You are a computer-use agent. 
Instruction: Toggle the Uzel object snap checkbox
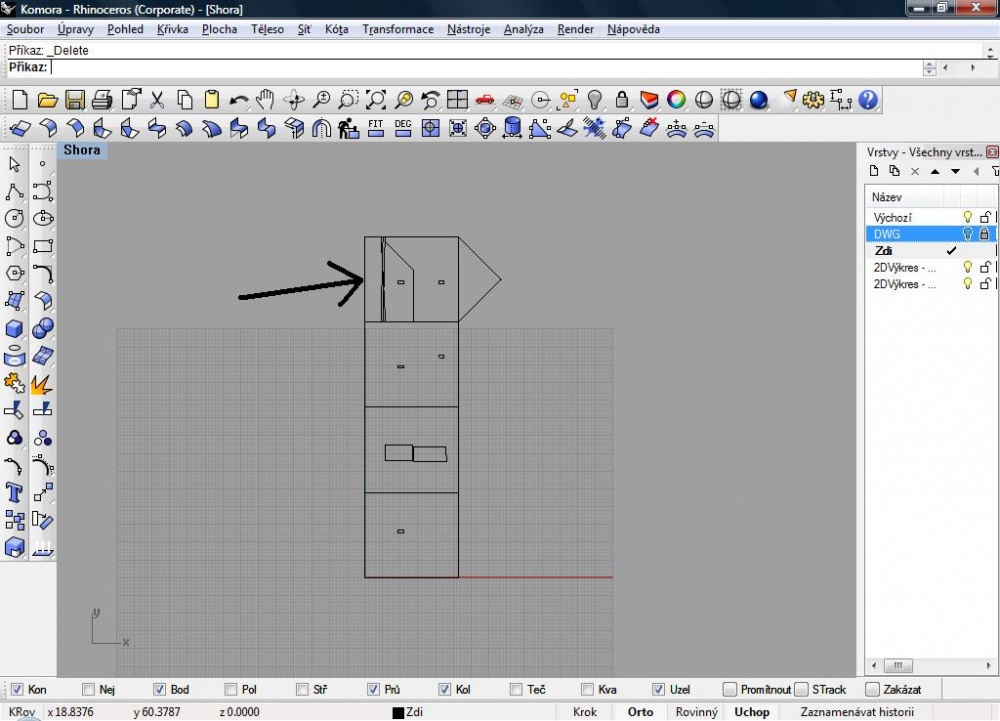tap(659, 689)
